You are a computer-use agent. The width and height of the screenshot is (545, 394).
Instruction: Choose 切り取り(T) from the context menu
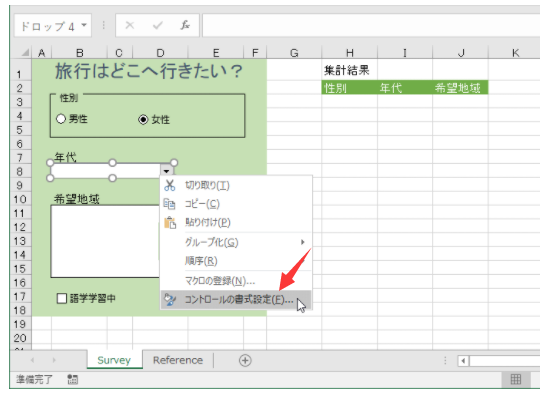point(207,186)
